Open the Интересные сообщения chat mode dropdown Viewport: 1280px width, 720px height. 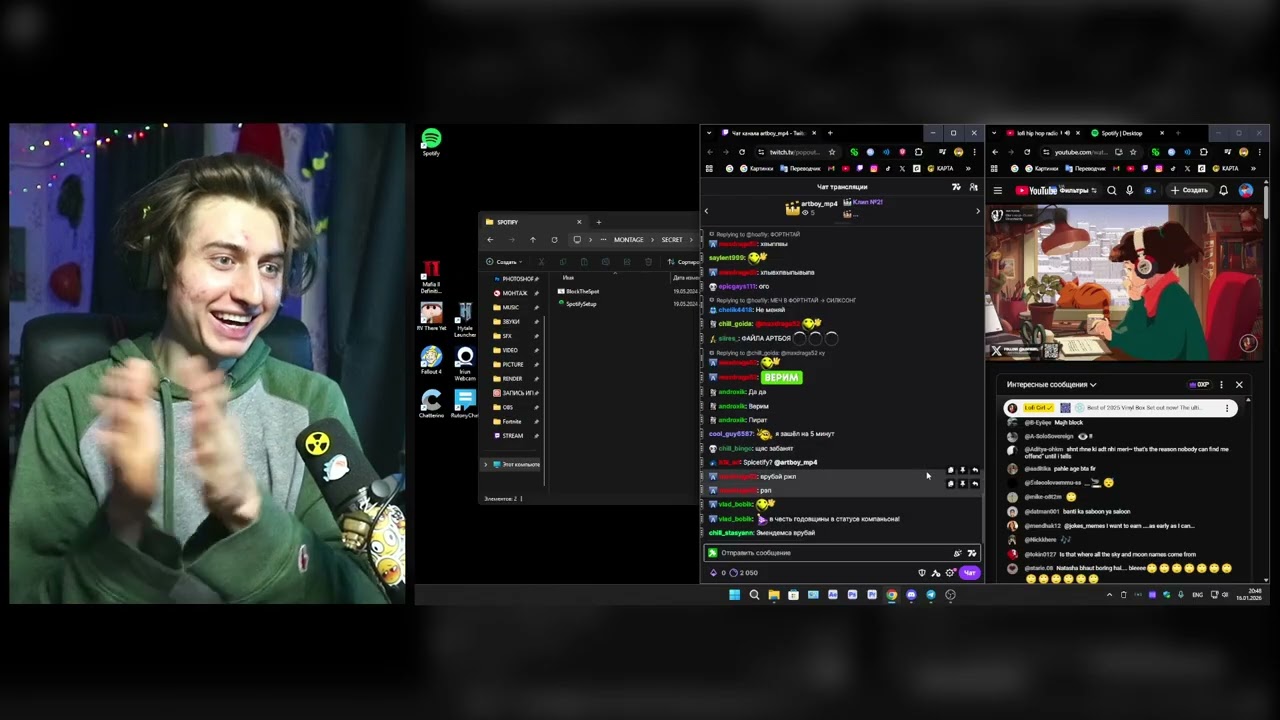[1051, 385]
